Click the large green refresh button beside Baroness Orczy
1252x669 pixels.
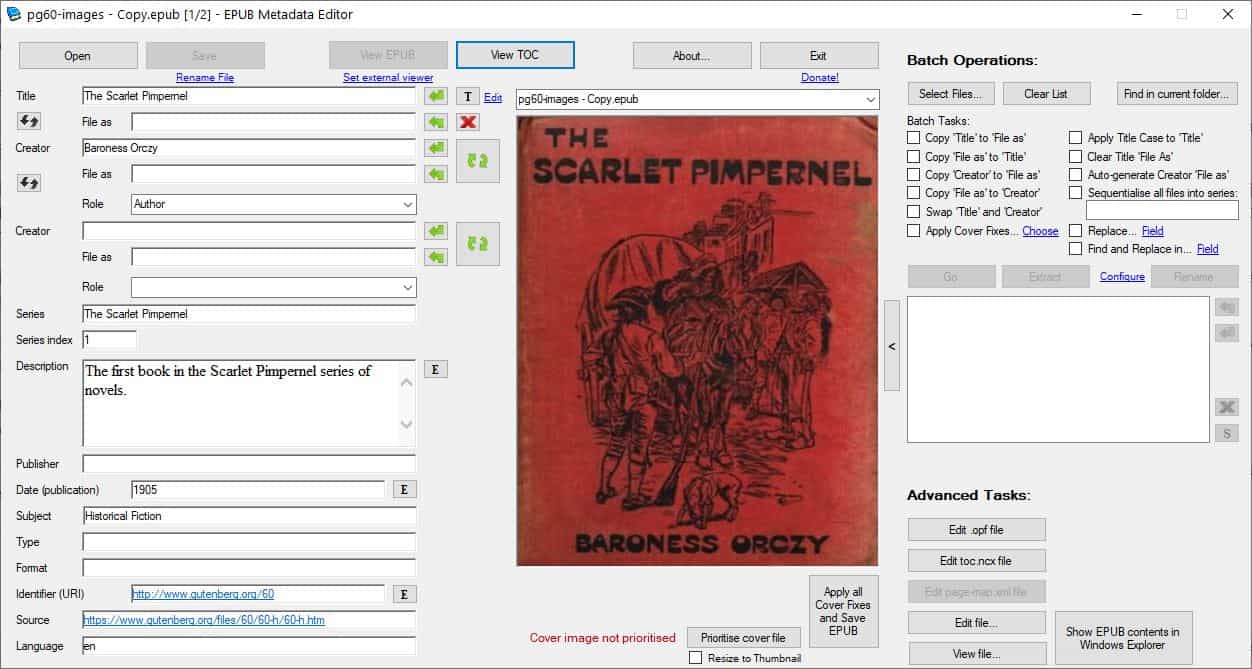(x=478, y=161)
